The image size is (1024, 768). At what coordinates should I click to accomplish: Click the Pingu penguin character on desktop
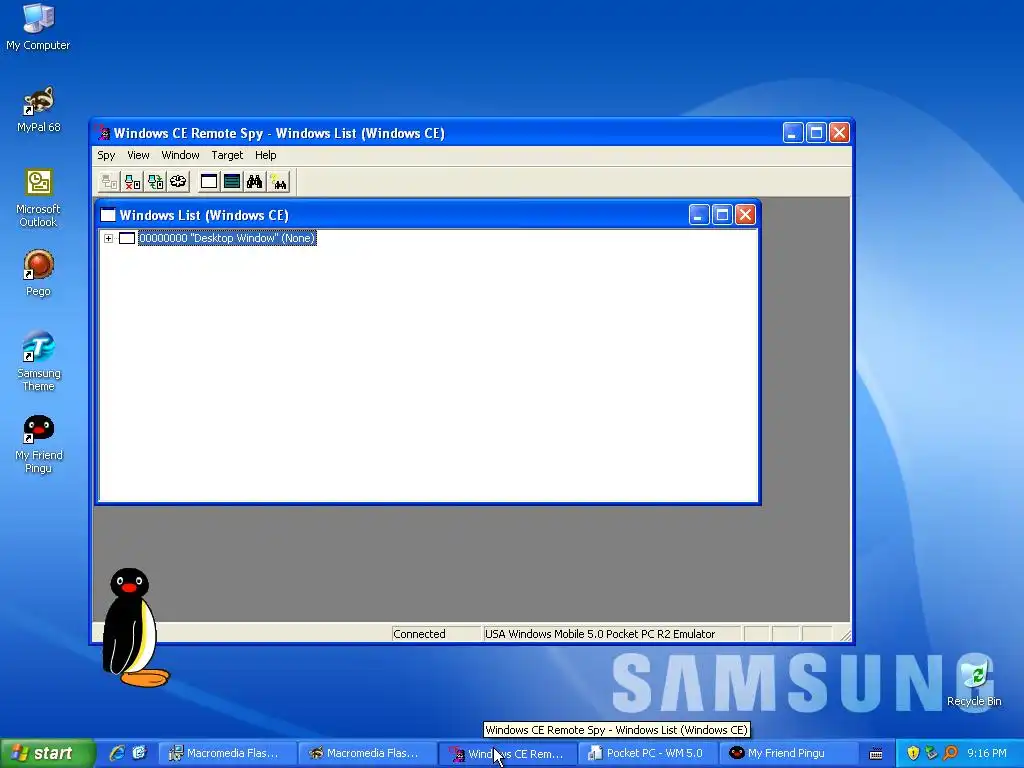(134, 627)
